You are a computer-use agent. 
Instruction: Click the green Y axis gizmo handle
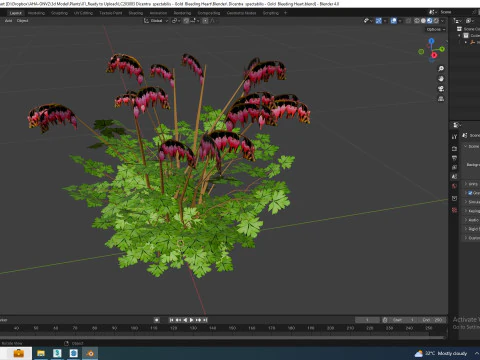(x=442, y=49)
